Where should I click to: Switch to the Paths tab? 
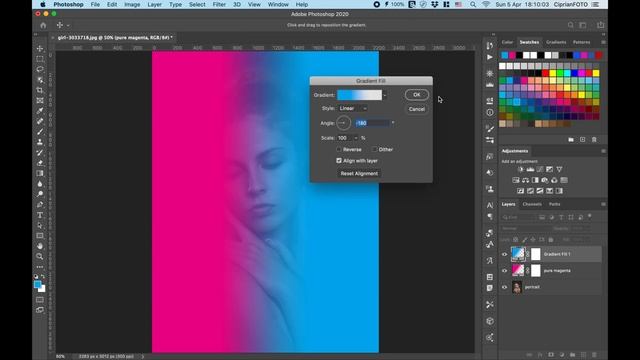554,204
